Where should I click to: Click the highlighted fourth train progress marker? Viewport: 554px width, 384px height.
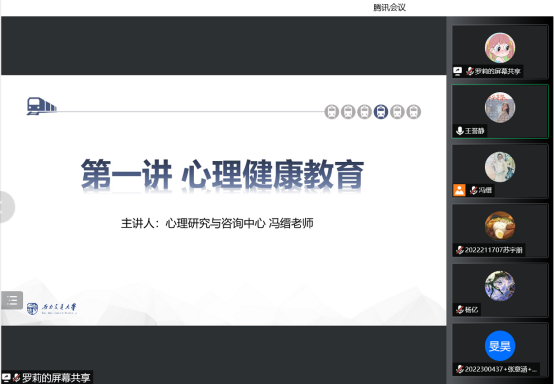coord(381,112)
